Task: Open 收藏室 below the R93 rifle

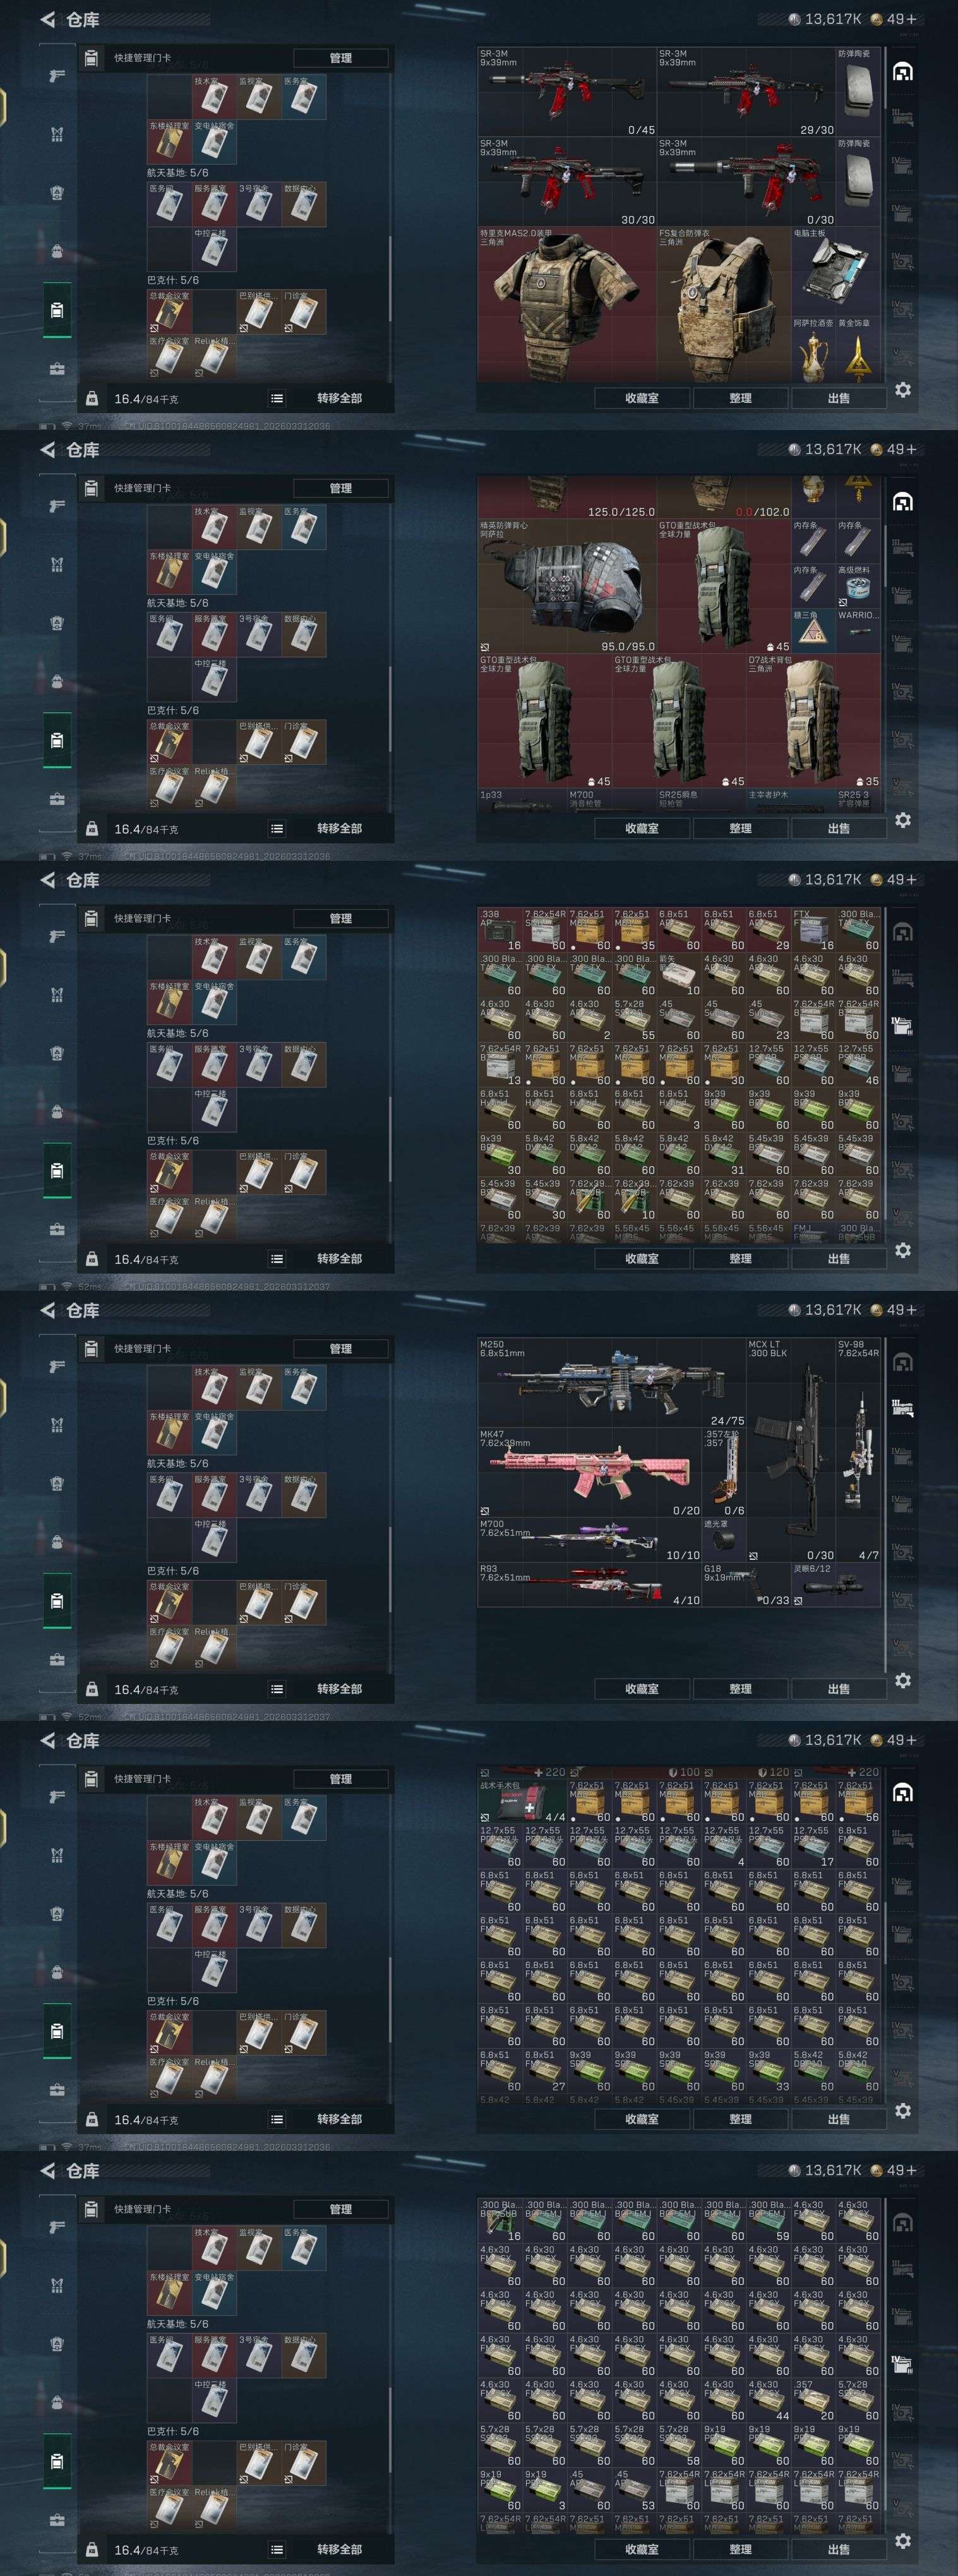Action: (642, 1689)
